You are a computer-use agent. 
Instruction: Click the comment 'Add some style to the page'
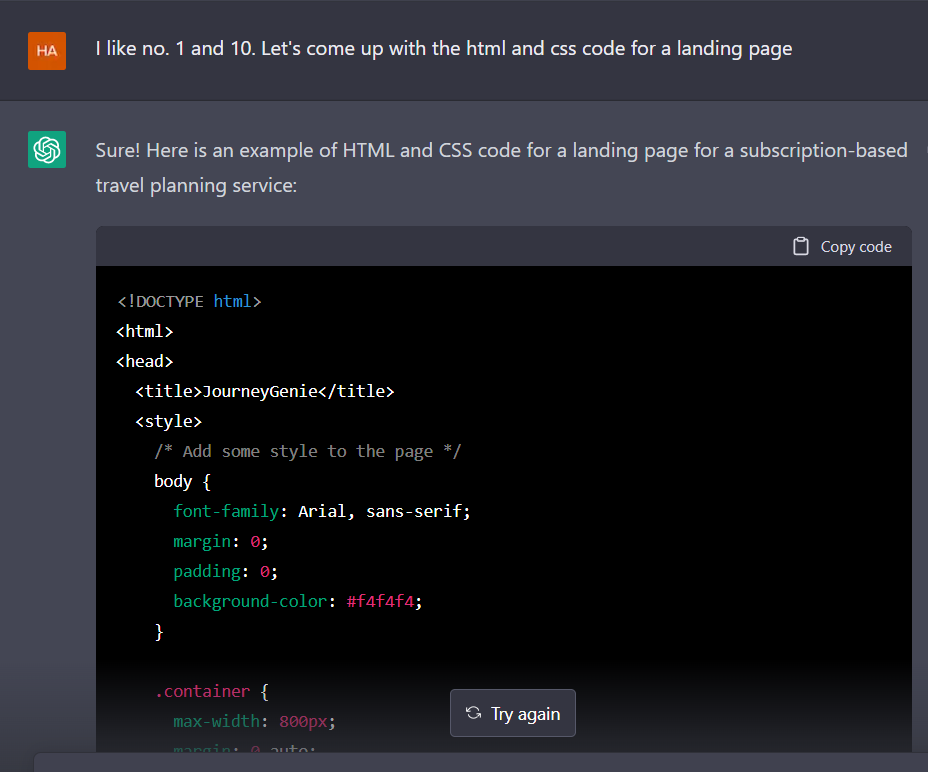click(308, 451)
